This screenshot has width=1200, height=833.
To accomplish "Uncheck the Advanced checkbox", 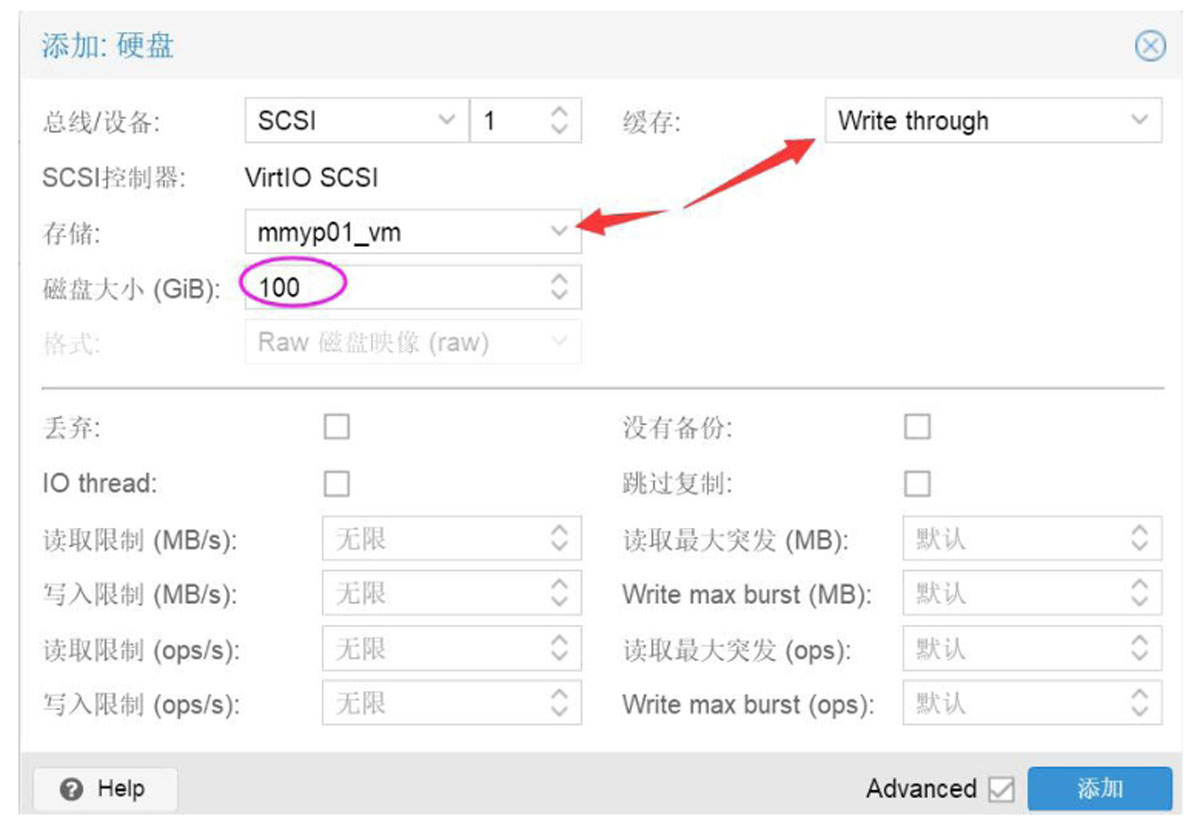I will pos(1000,790).
